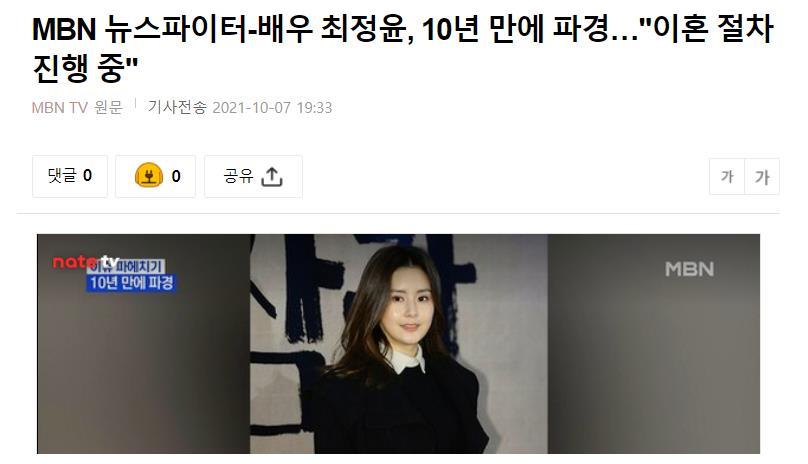This screenshot has height=464, width=808.
Task: Decrease font size with small 가
Action: click(x=727, y=177)
